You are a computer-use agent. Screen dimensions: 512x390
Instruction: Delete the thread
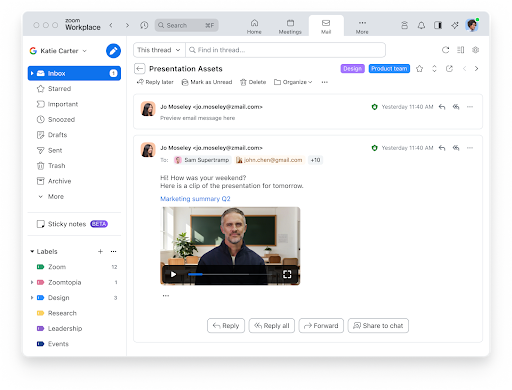point(253,82)
